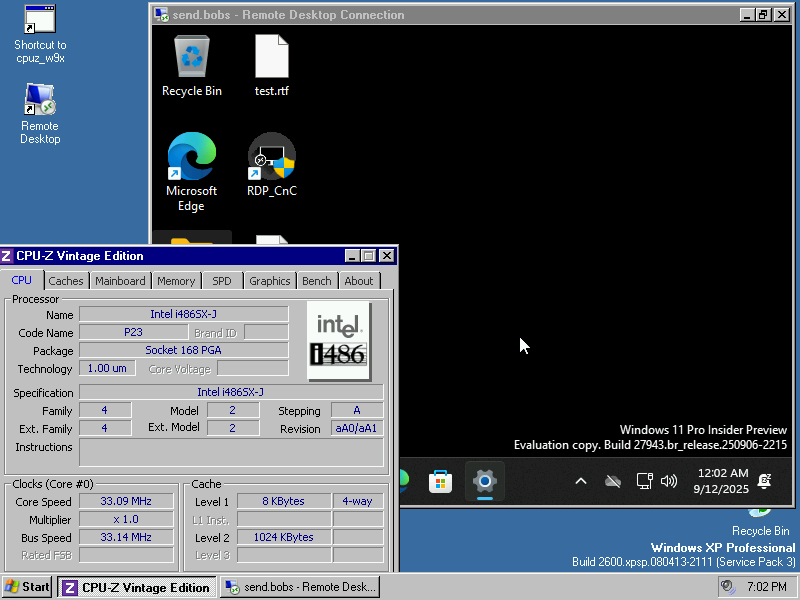Click the Code Name value P23
This screenshot has height=600, width=800.
[134, 332]
